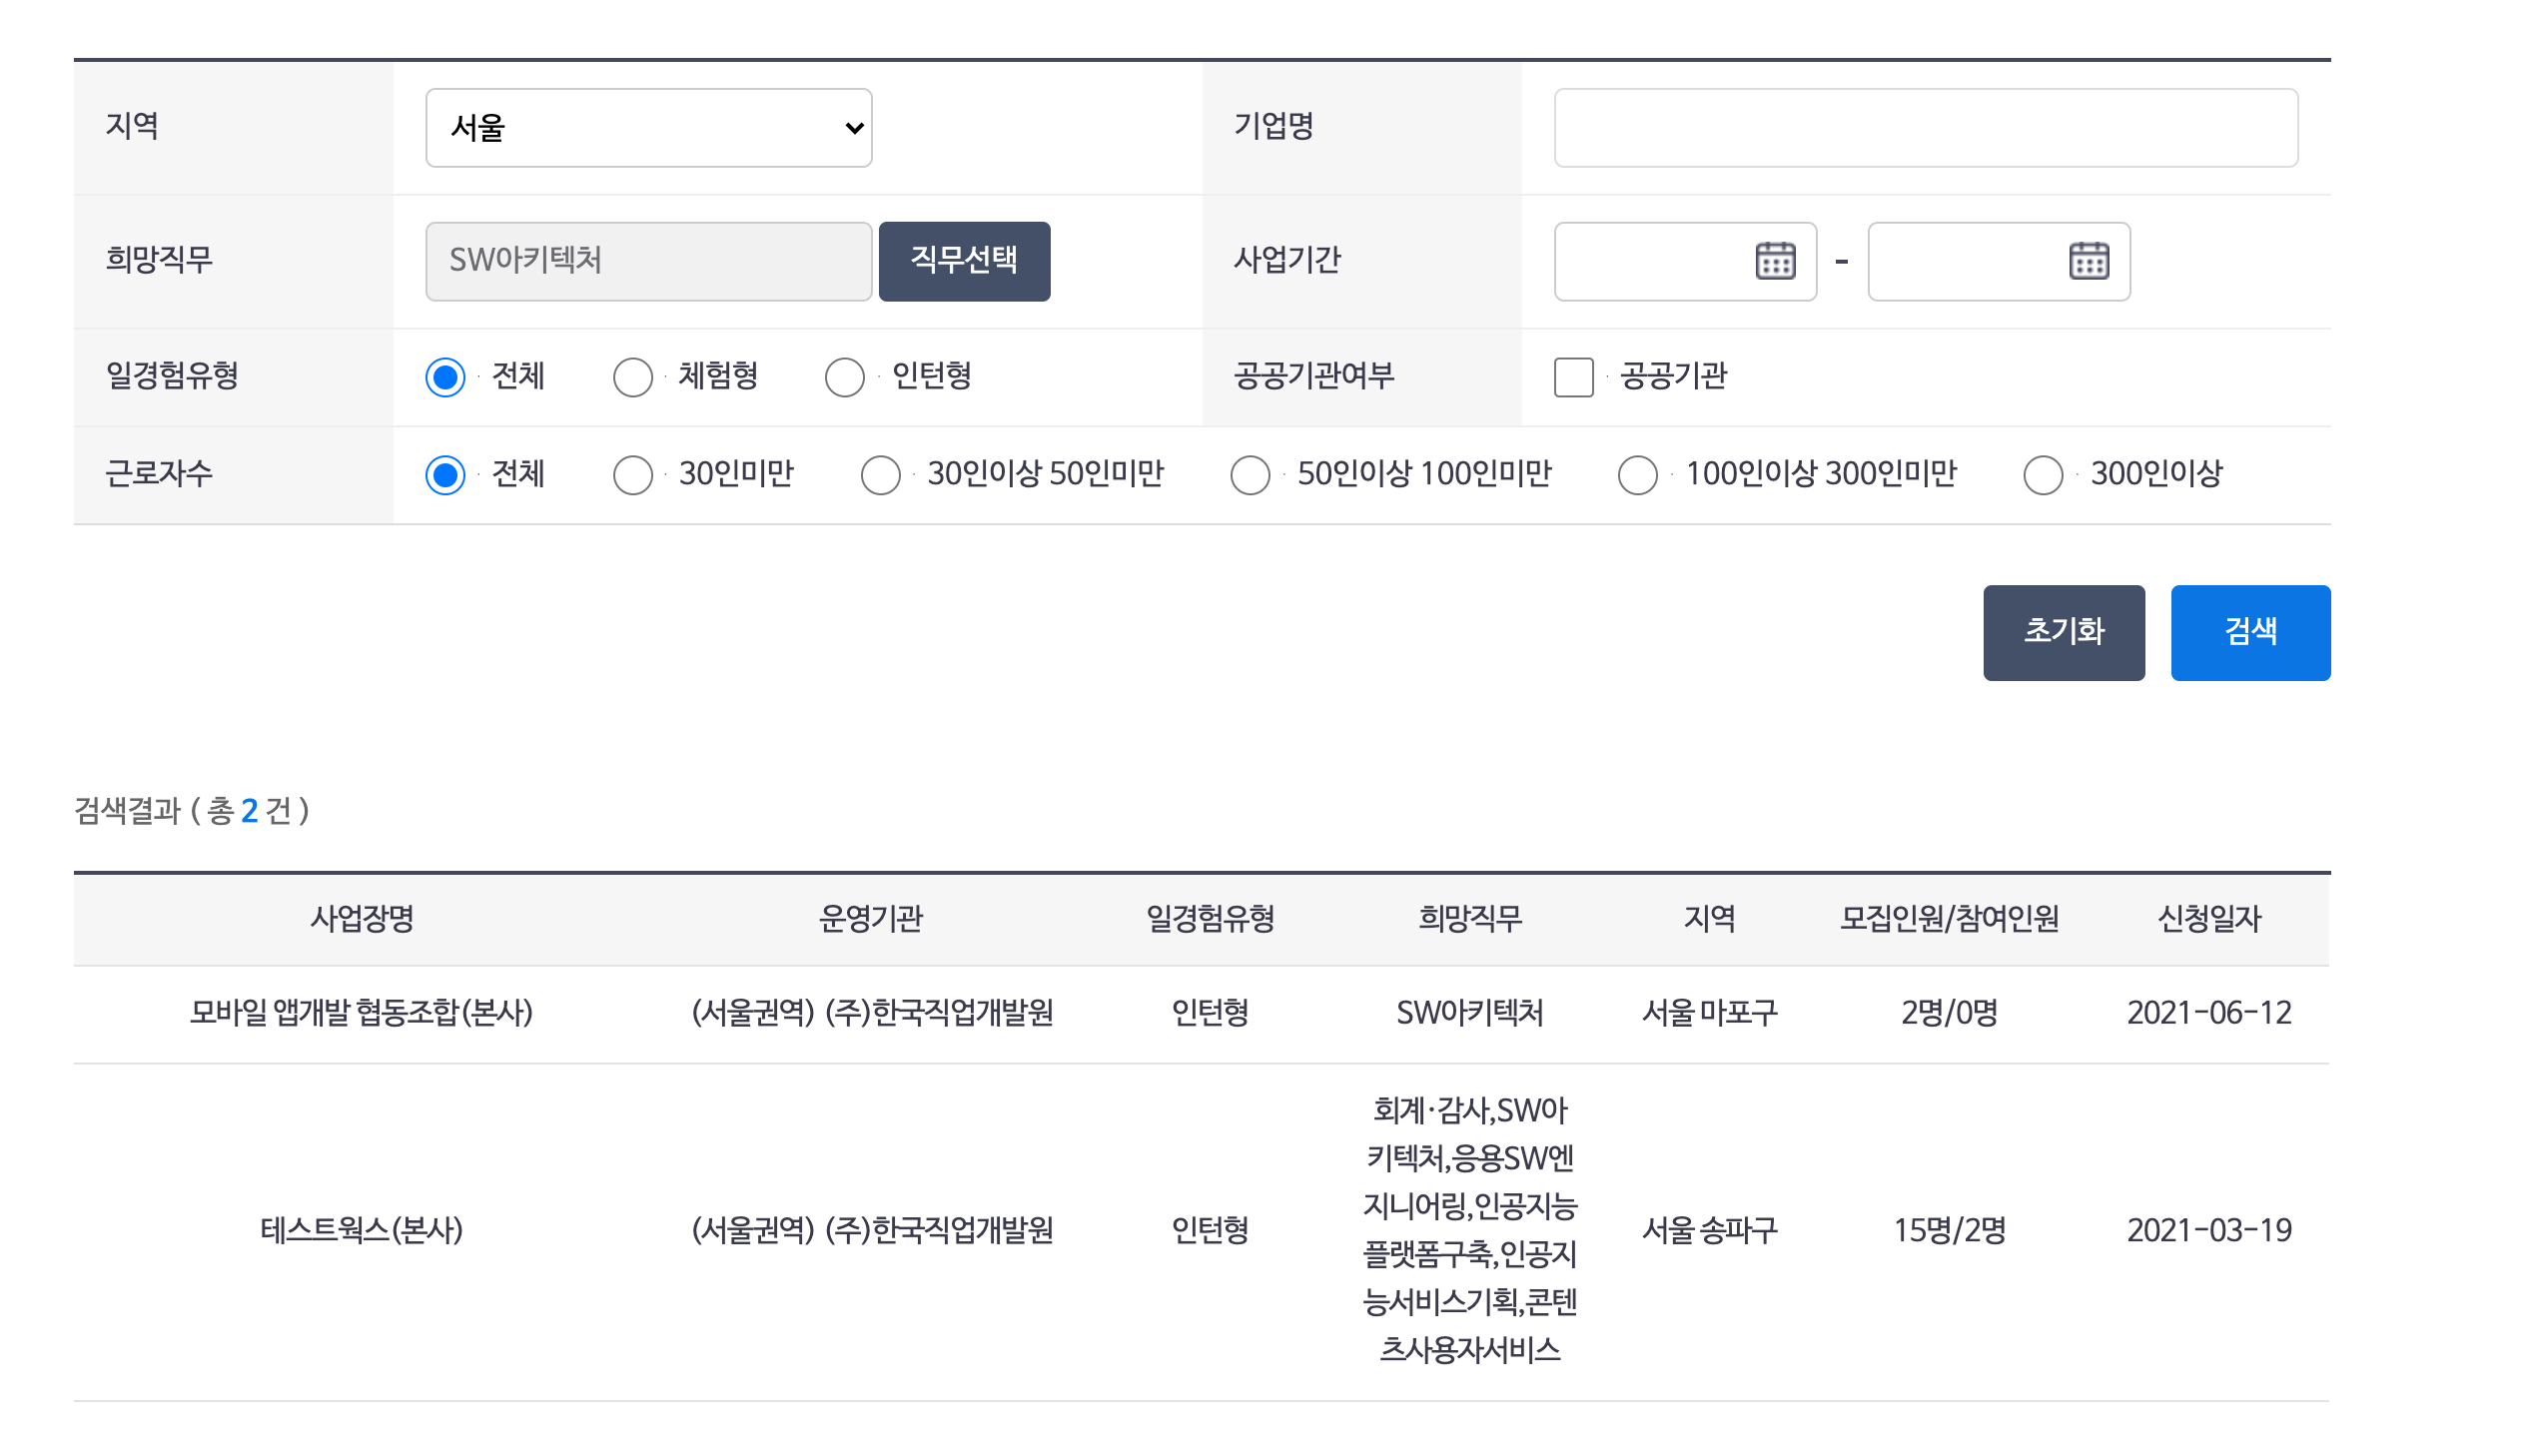The image size is (2533, 1456).
Task: Open the start date calendar icon
Action: point(1775,261)
